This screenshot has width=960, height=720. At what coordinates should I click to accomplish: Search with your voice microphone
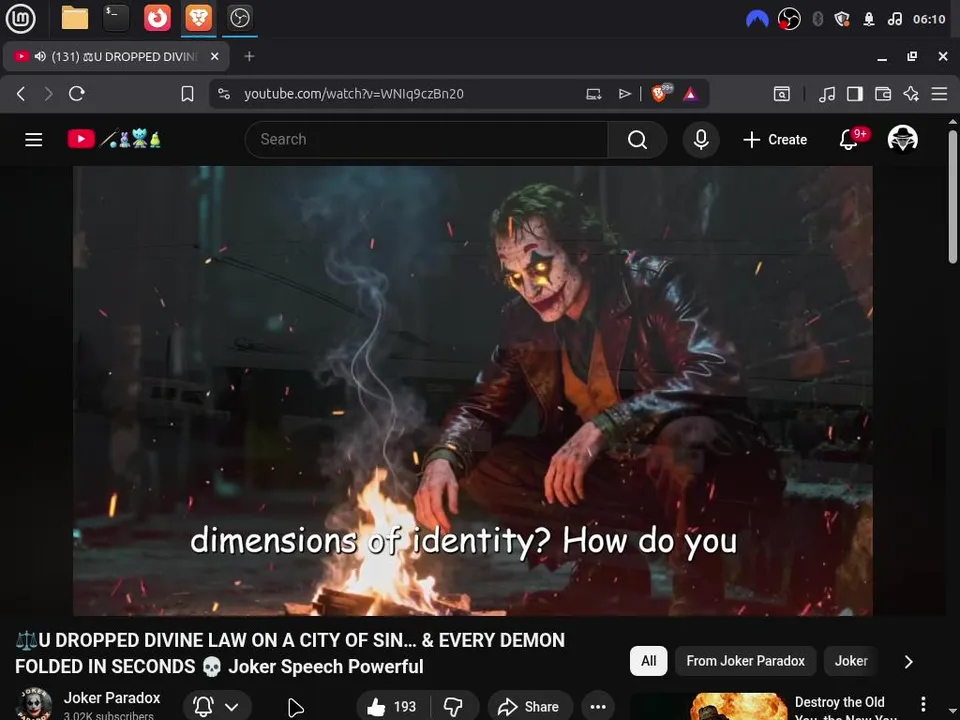pyautogui.click(x=701, y=140)
